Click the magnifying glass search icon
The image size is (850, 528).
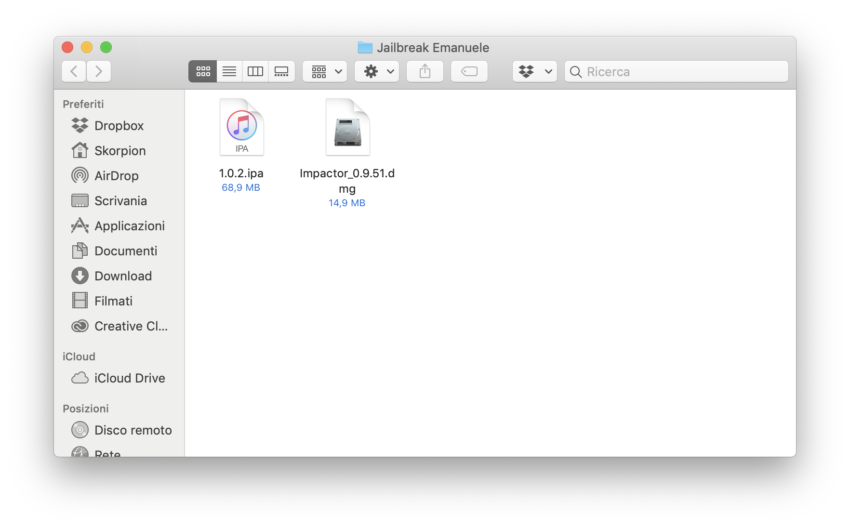[x=576, y=72]
